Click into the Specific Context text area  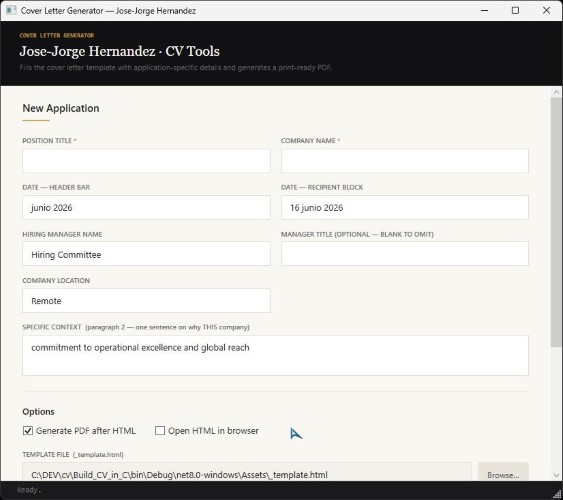[275, 355]
